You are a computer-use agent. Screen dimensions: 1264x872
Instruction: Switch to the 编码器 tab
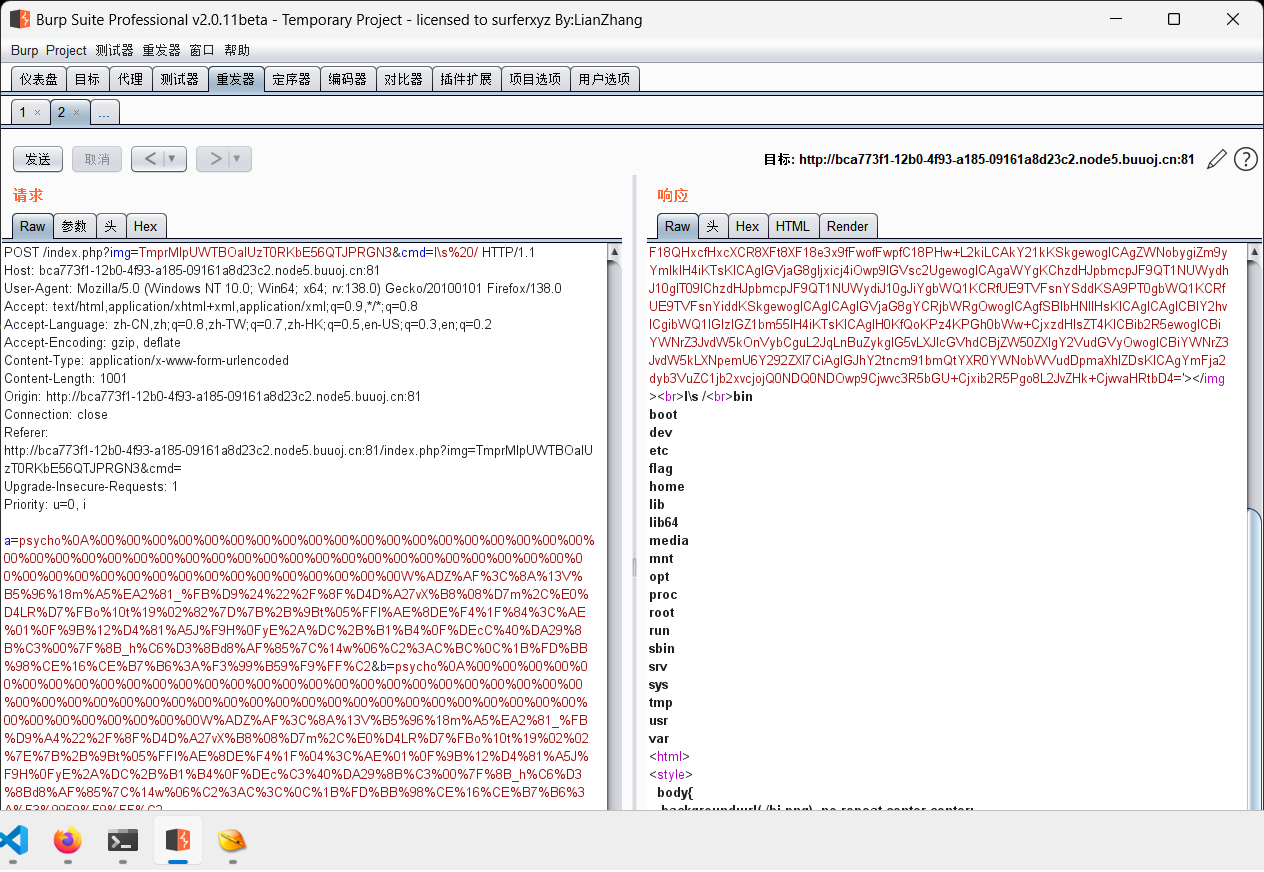(348, 79)
